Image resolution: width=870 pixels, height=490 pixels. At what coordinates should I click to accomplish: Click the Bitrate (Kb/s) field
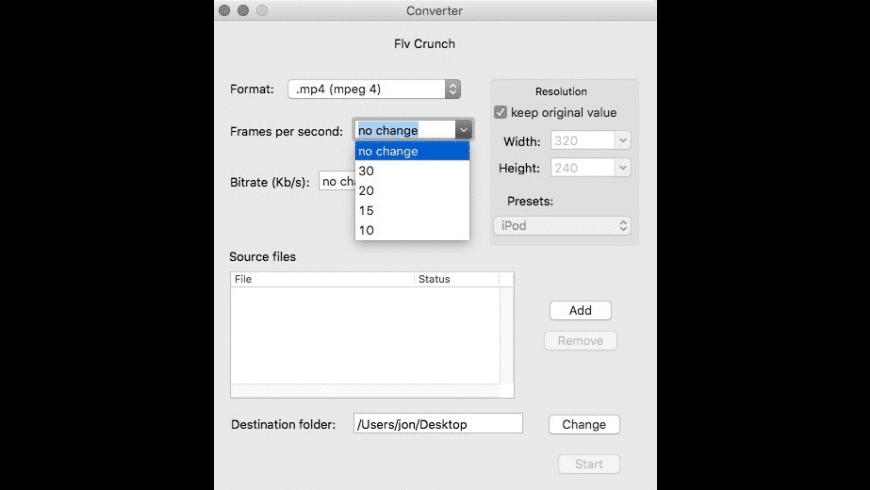337,181
